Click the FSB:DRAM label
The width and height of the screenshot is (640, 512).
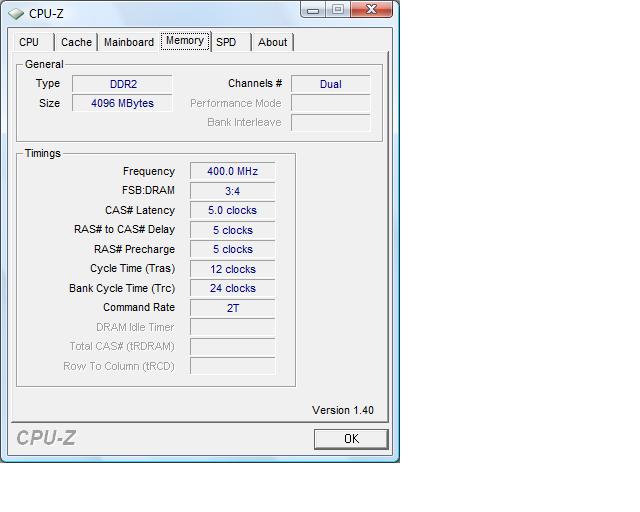pyautogui.click(x=148, y=190)
